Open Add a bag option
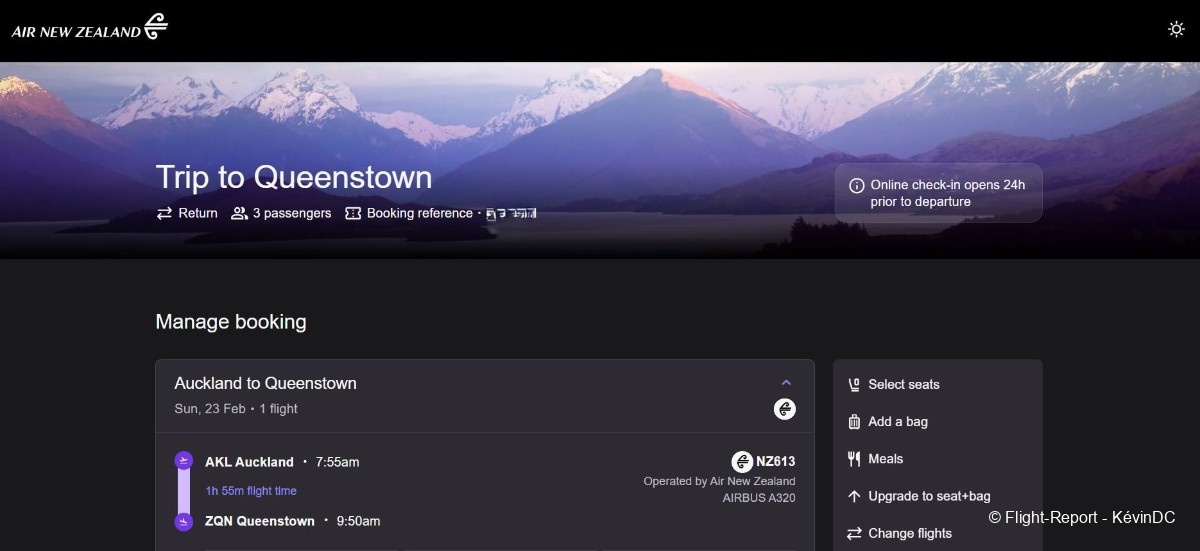Screen dimensions: 1200x551 tap(937, 421)
